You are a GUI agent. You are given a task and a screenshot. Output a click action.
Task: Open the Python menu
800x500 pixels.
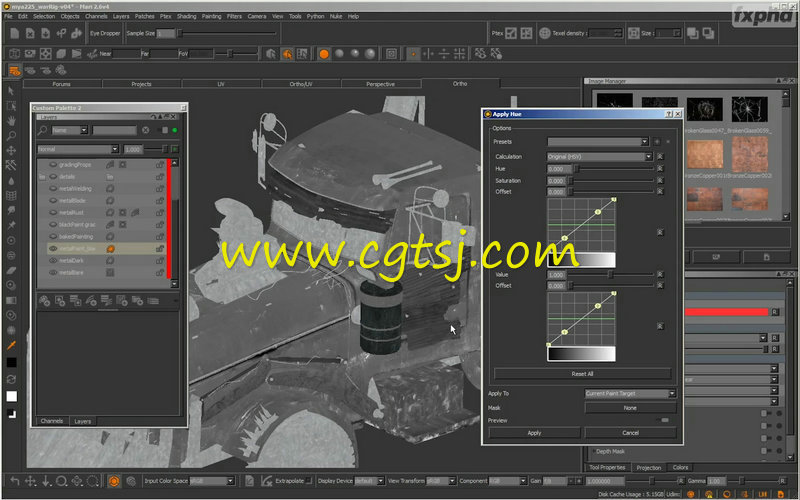point(315,16)
